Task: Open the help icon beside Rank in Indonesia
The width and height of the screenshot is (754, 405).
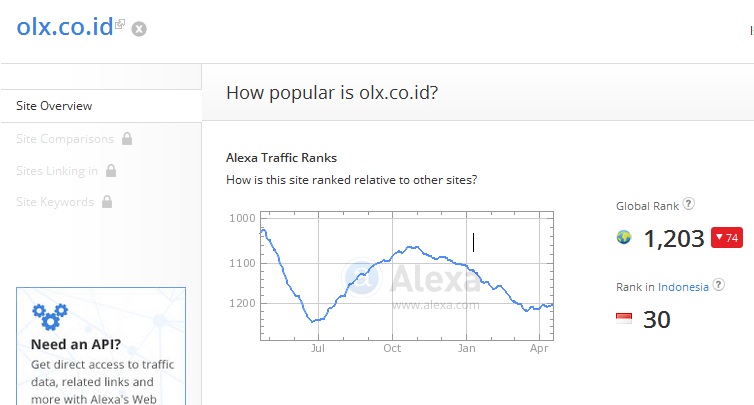Action: click(x=718, y=286)
